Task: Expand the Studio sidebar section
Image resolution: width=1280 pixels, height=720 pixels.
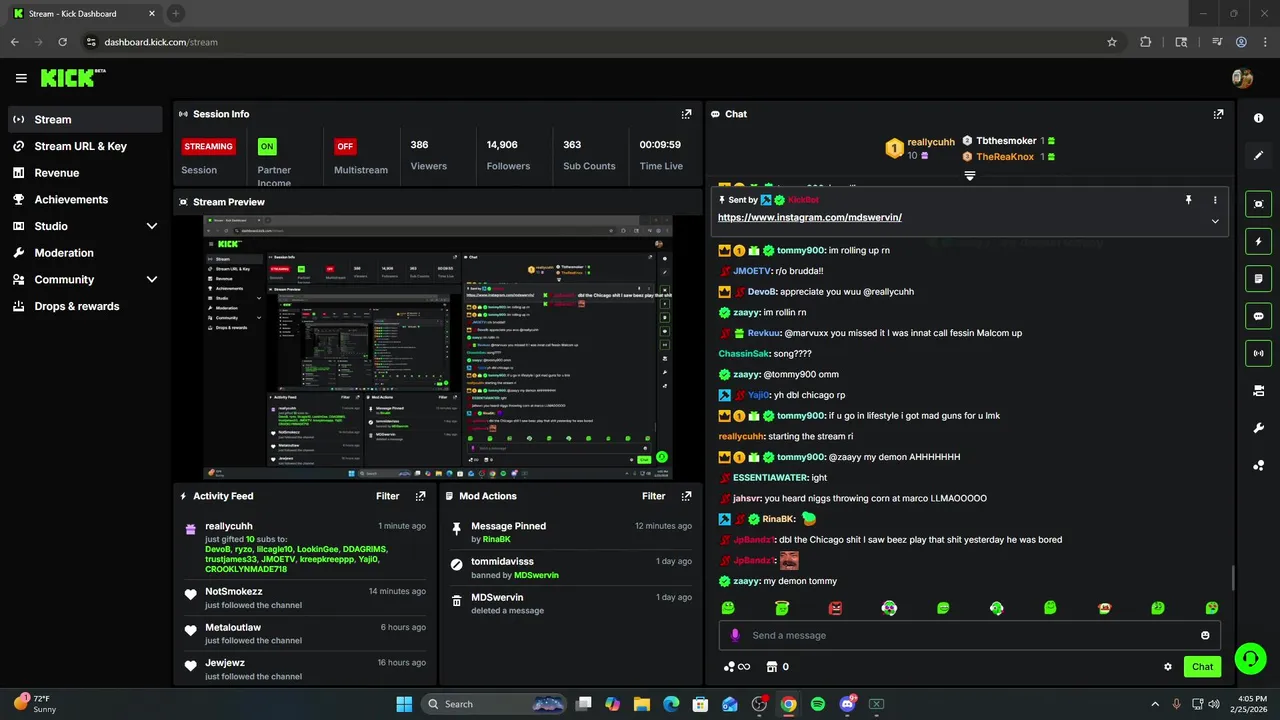Action: tap(152, 226)
